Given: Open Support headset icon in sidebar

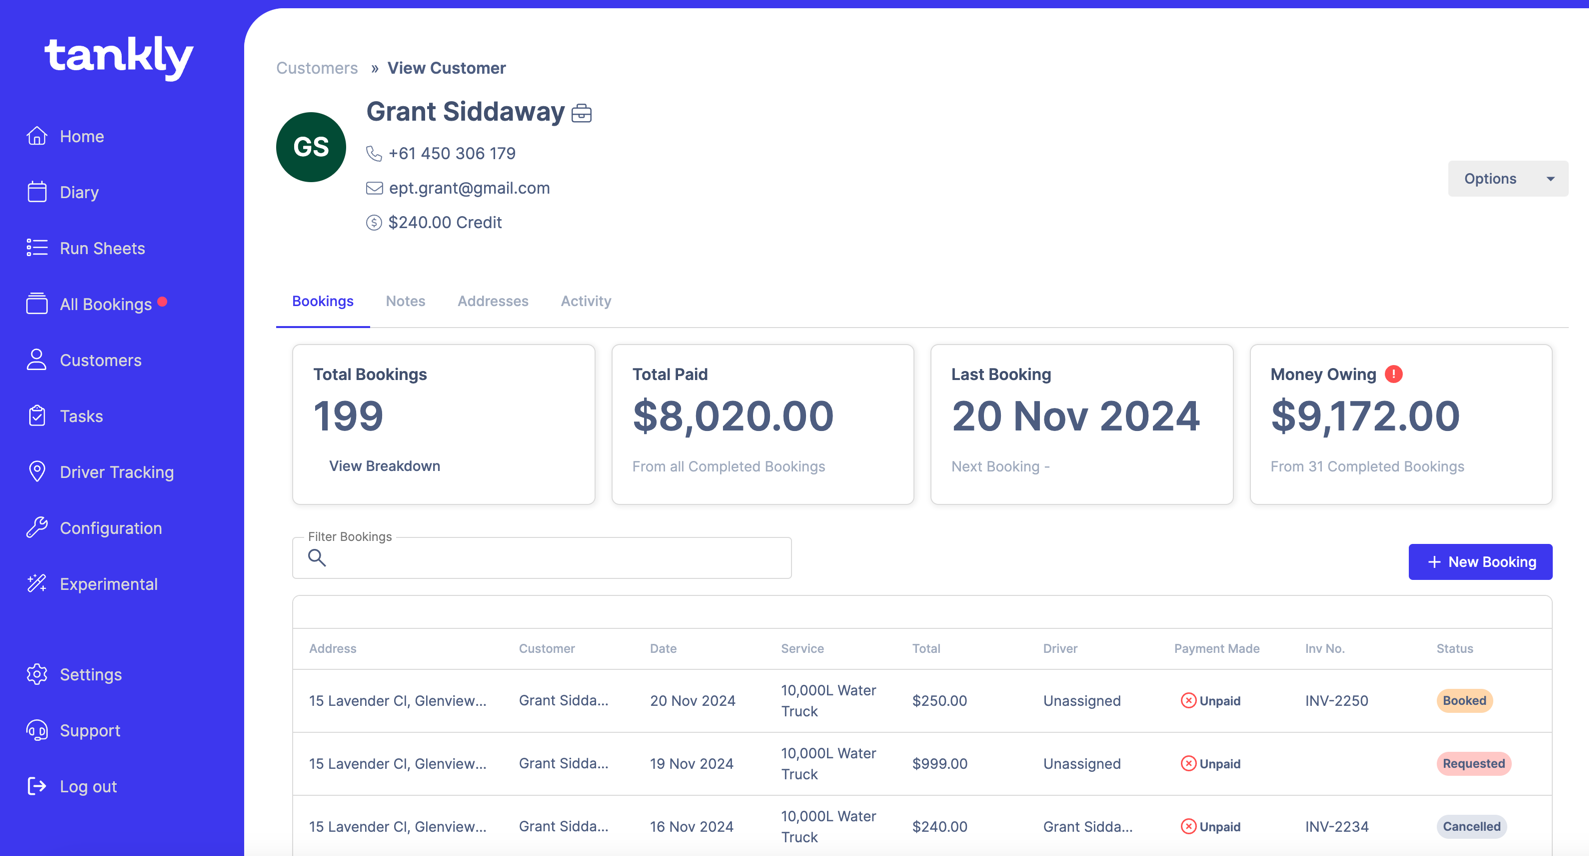Looking at the screenshot, I should [37, 731].
